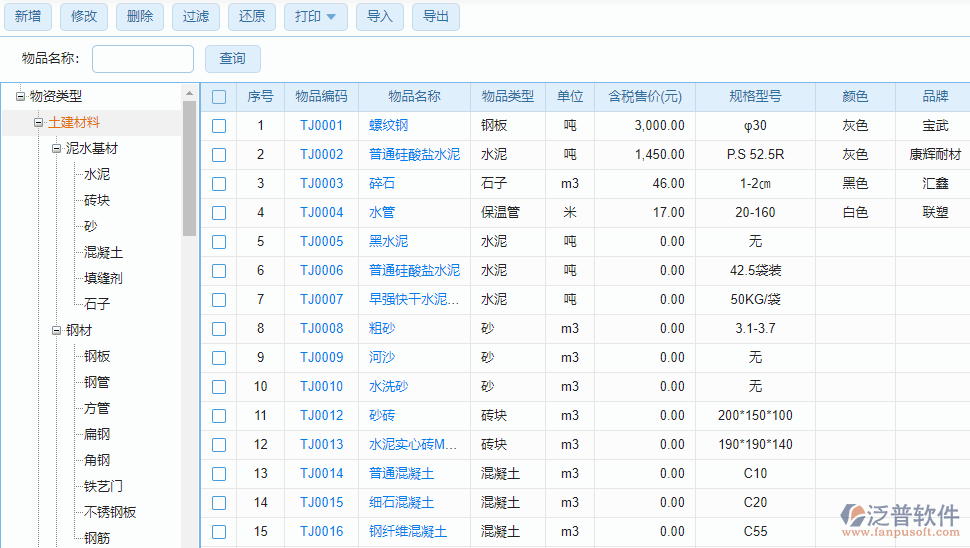The width and height of the screenshot is (970, 548).
Task: Click the 导入 (Import) toolbar button
Action: pyautogui.click(x=380, y=16)
